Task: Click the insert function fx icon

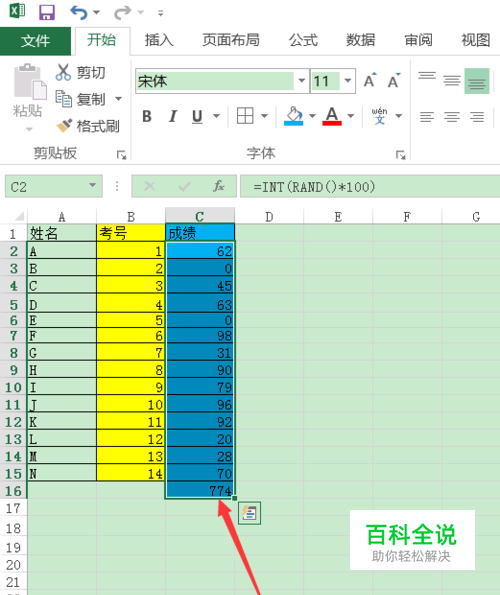Action: point(219,186)
